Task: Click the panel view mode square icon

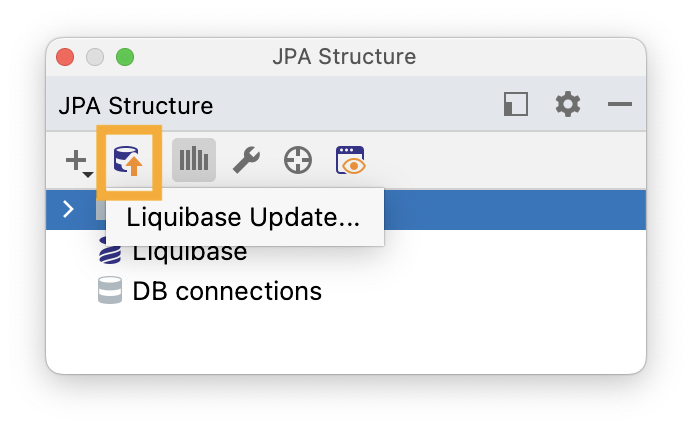Action: (516, 105)
